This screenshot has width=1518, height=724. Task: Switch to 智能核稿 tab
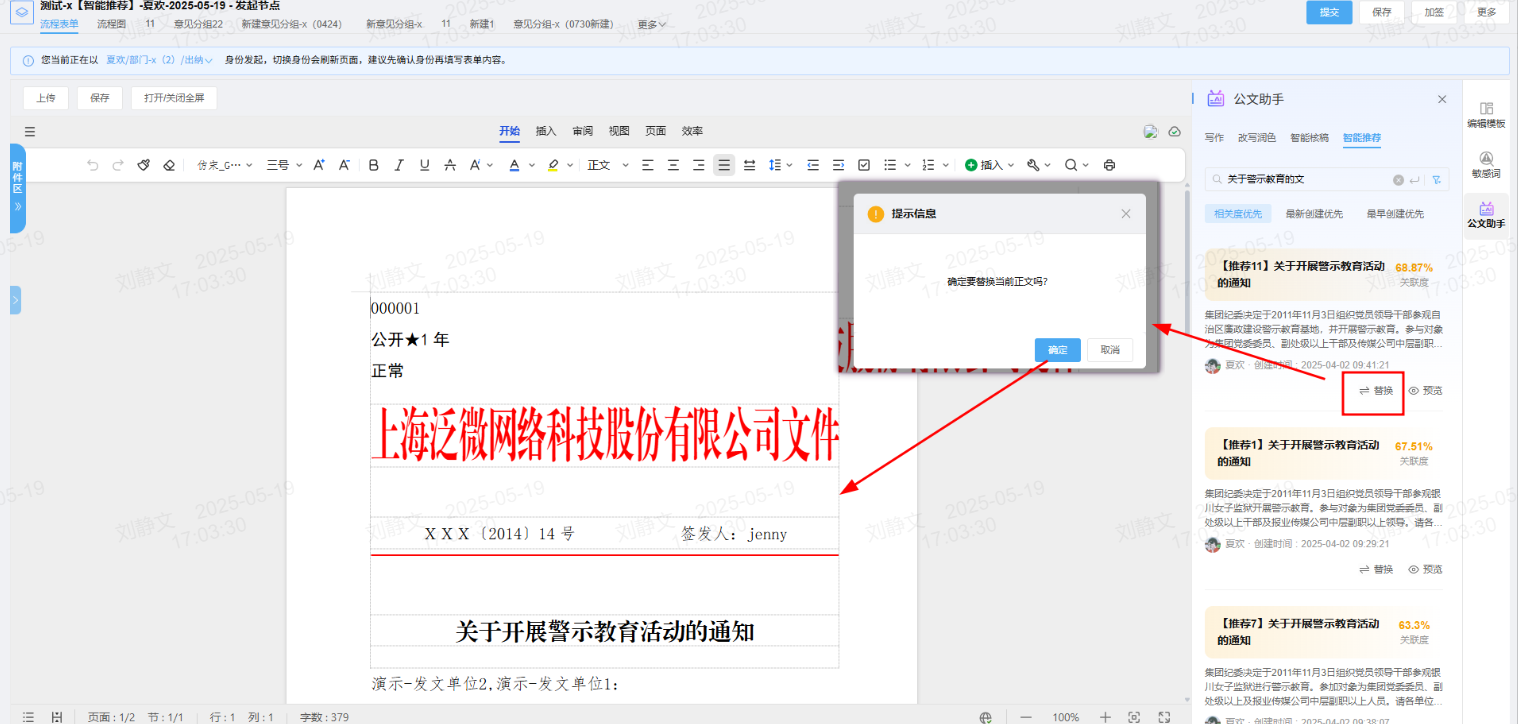click(1309, 138)
